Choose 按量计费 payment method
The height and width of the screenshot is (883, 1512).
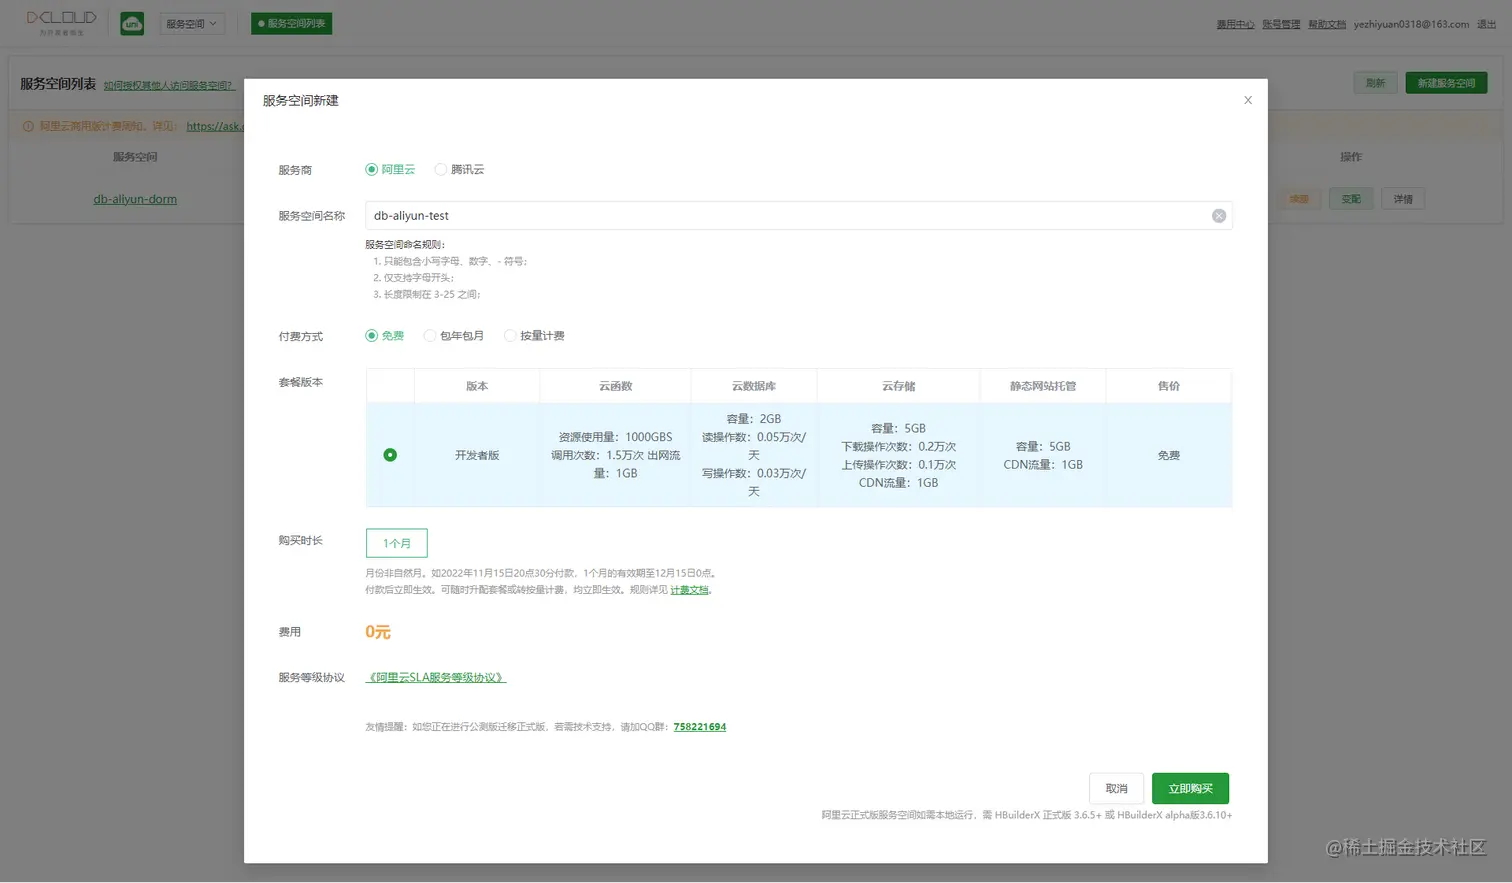click(x=534, y=336)
